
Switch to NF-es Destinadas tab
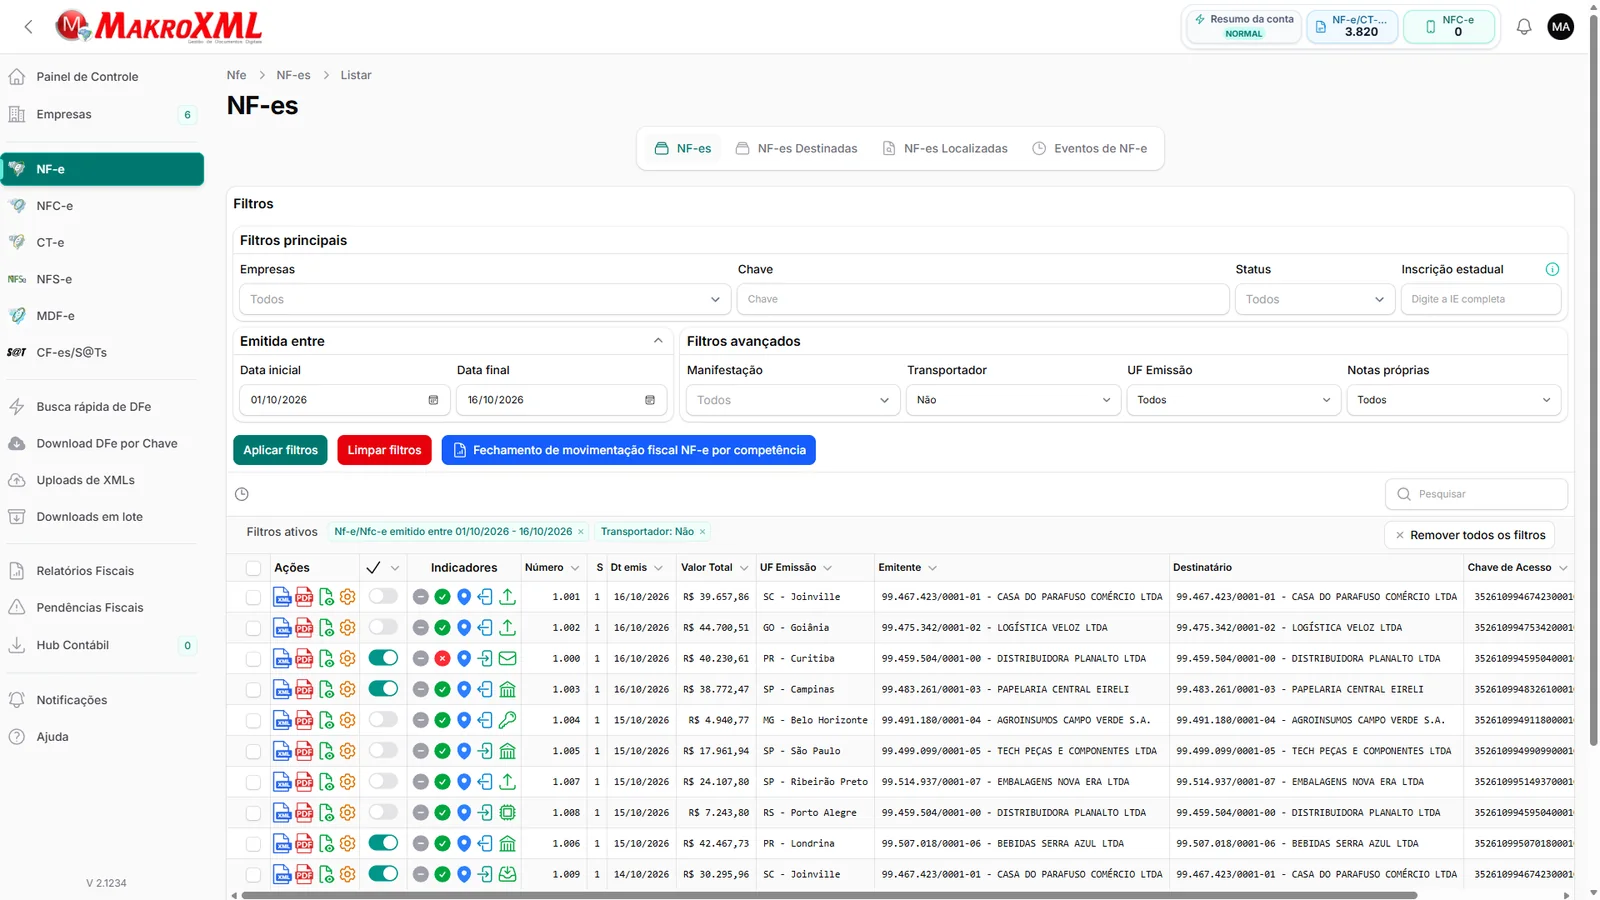[797, 149]
